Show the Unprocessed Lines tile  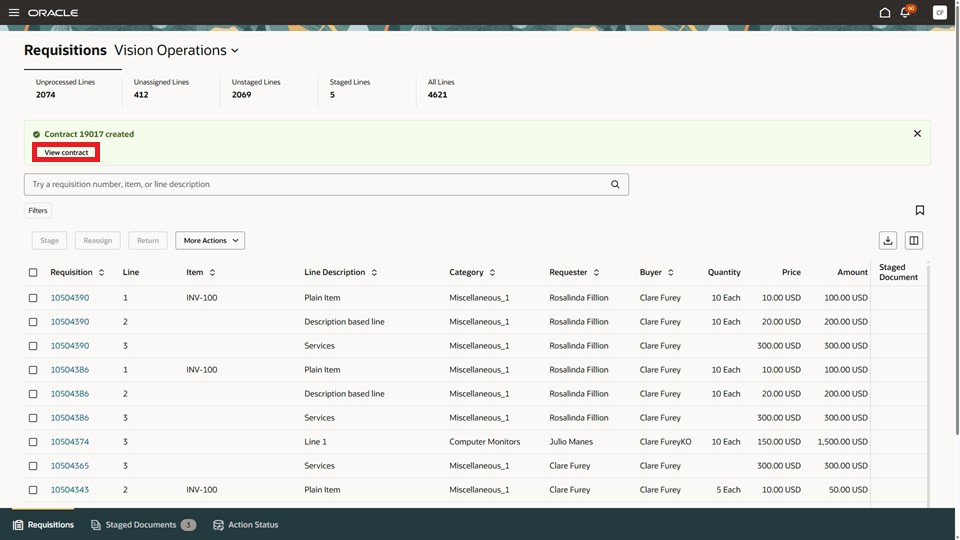pyautogui.click(x=73, y=89)
